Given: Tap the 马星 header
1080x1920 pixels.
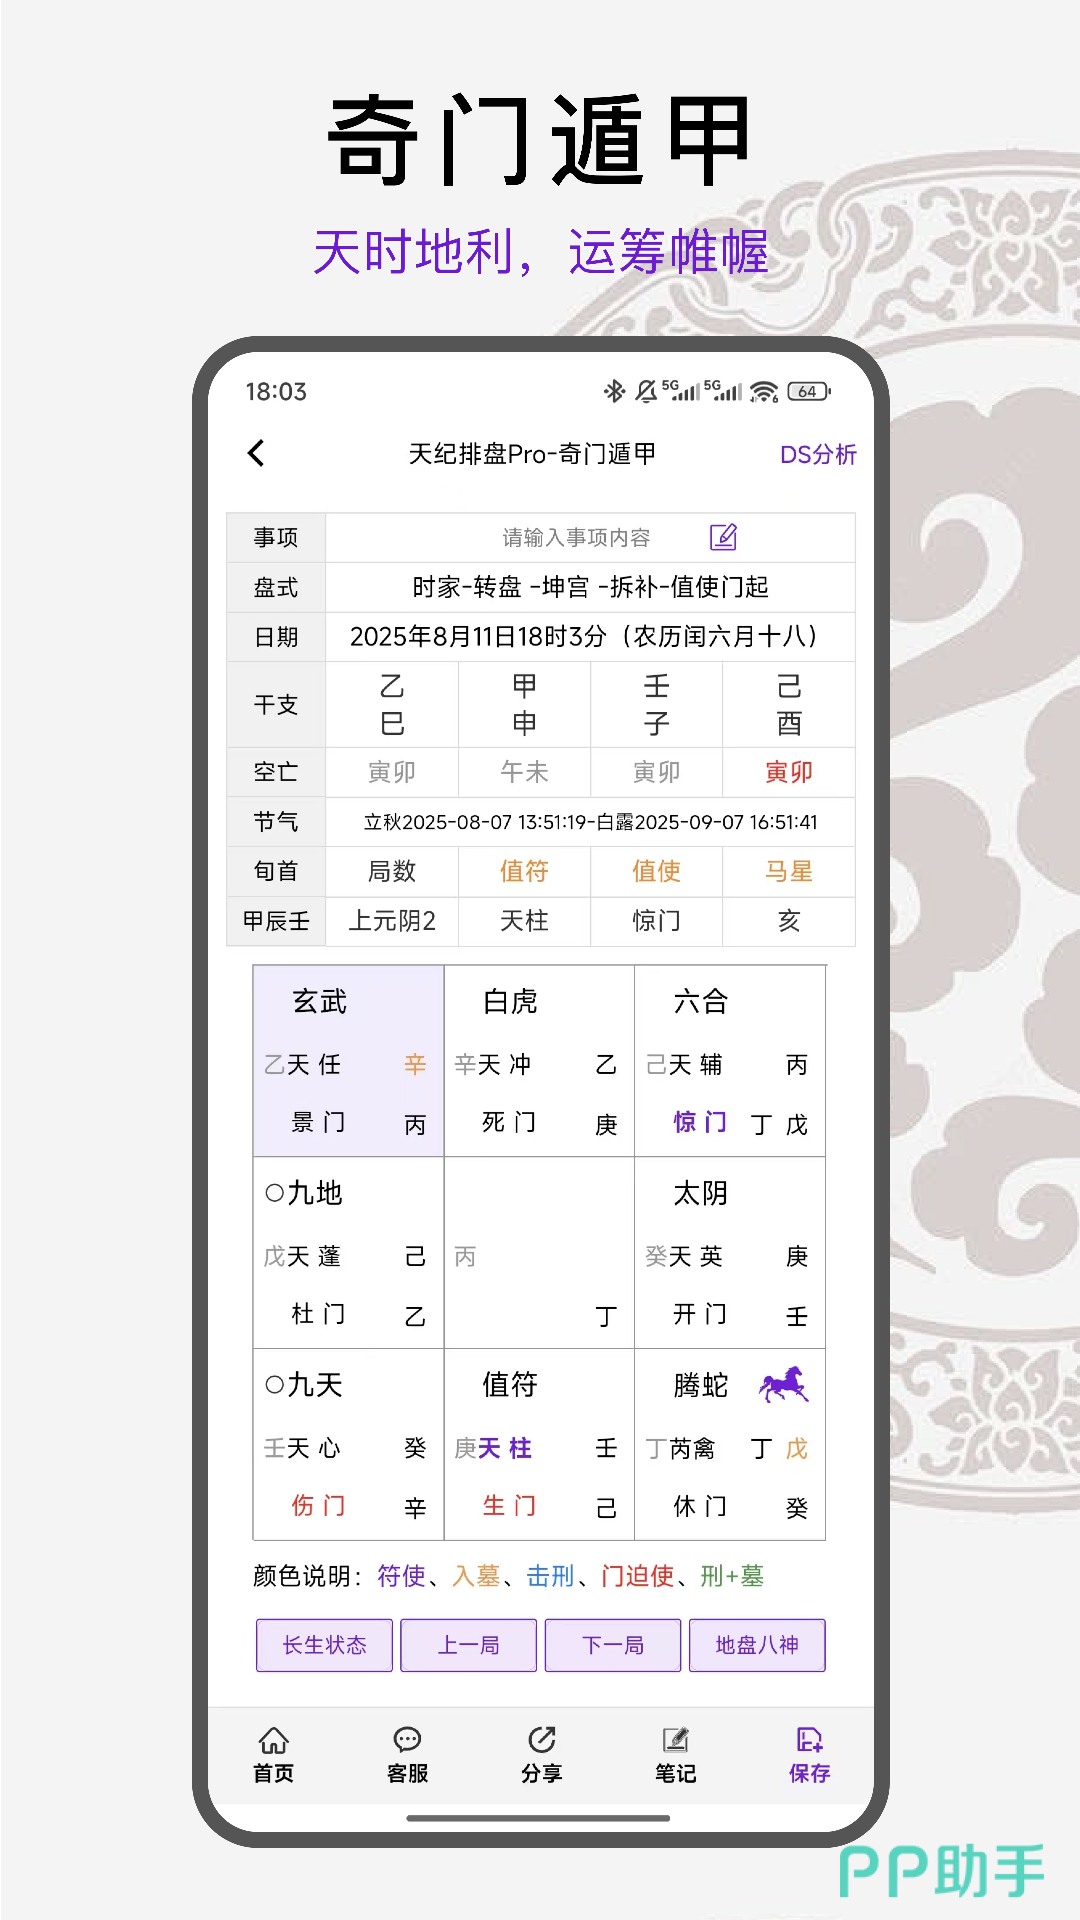Looking at the screenshot, I should [x=789, y=871].
